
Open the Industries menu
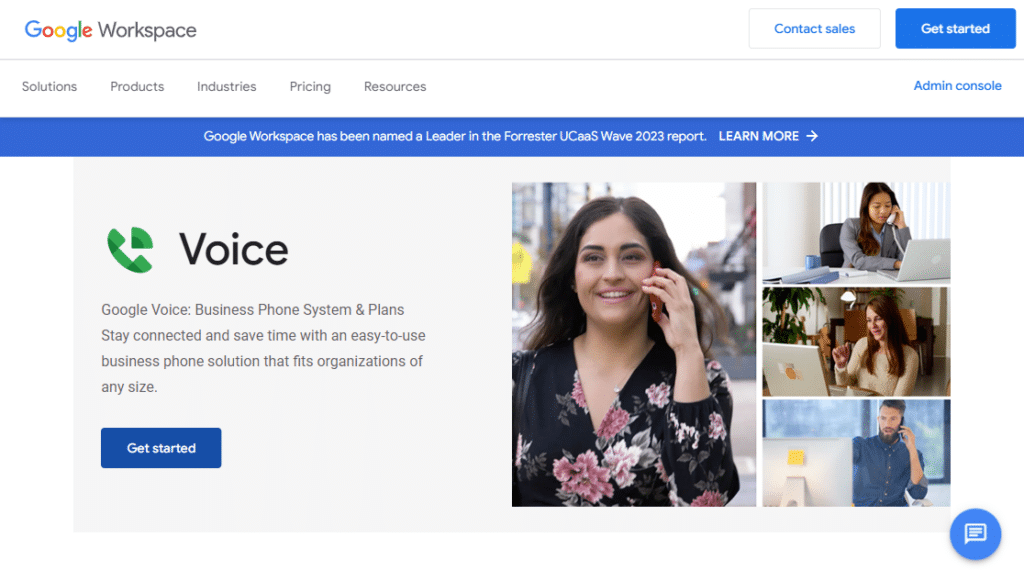(x=227, y=86)
